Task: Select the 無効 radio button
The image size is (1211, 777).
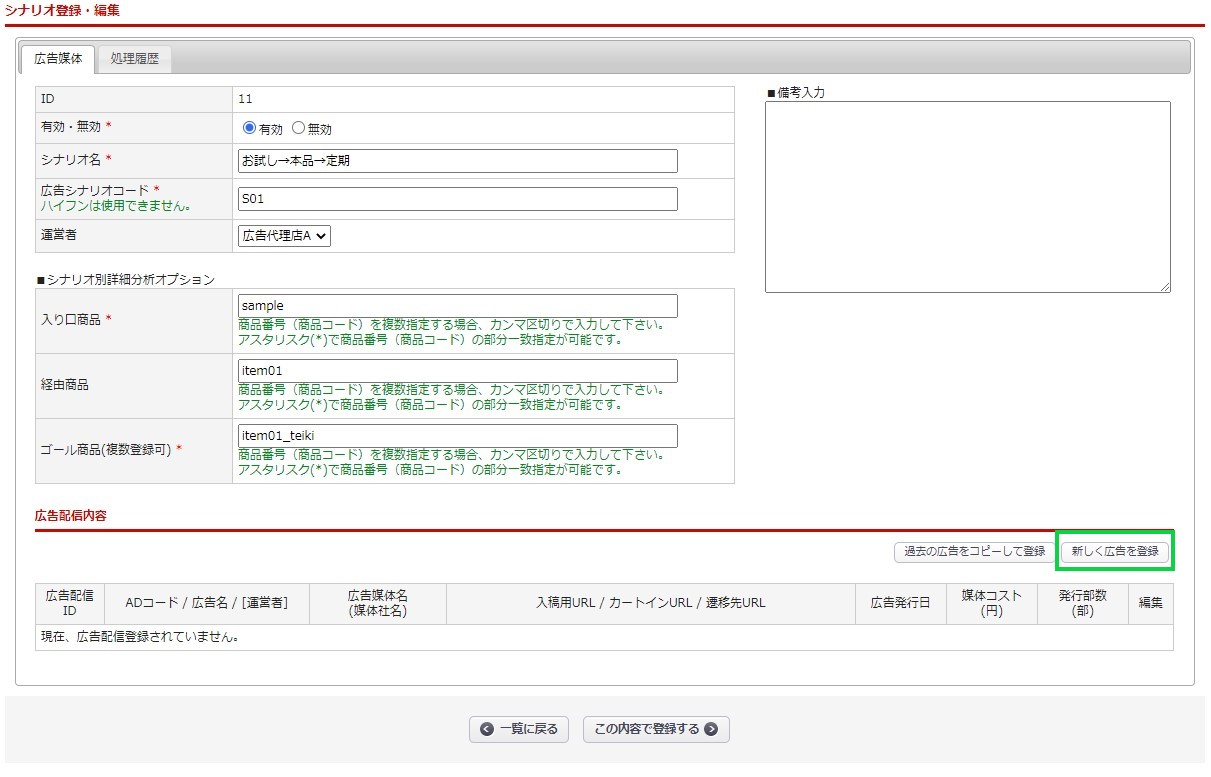Action: [298, 128]
